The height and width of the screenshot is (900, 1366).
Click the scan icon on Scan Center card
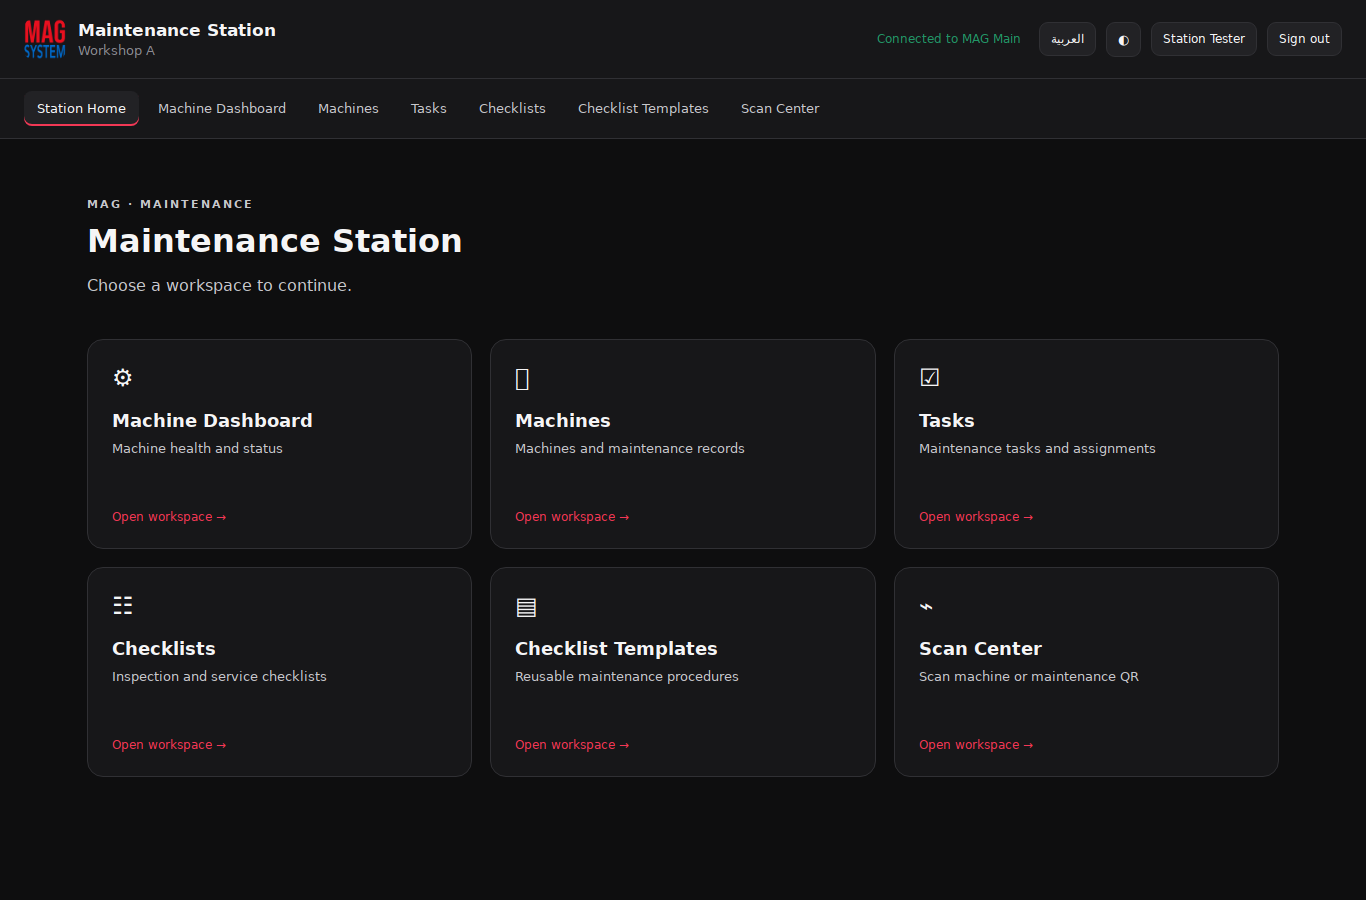(x=926, y=606)
